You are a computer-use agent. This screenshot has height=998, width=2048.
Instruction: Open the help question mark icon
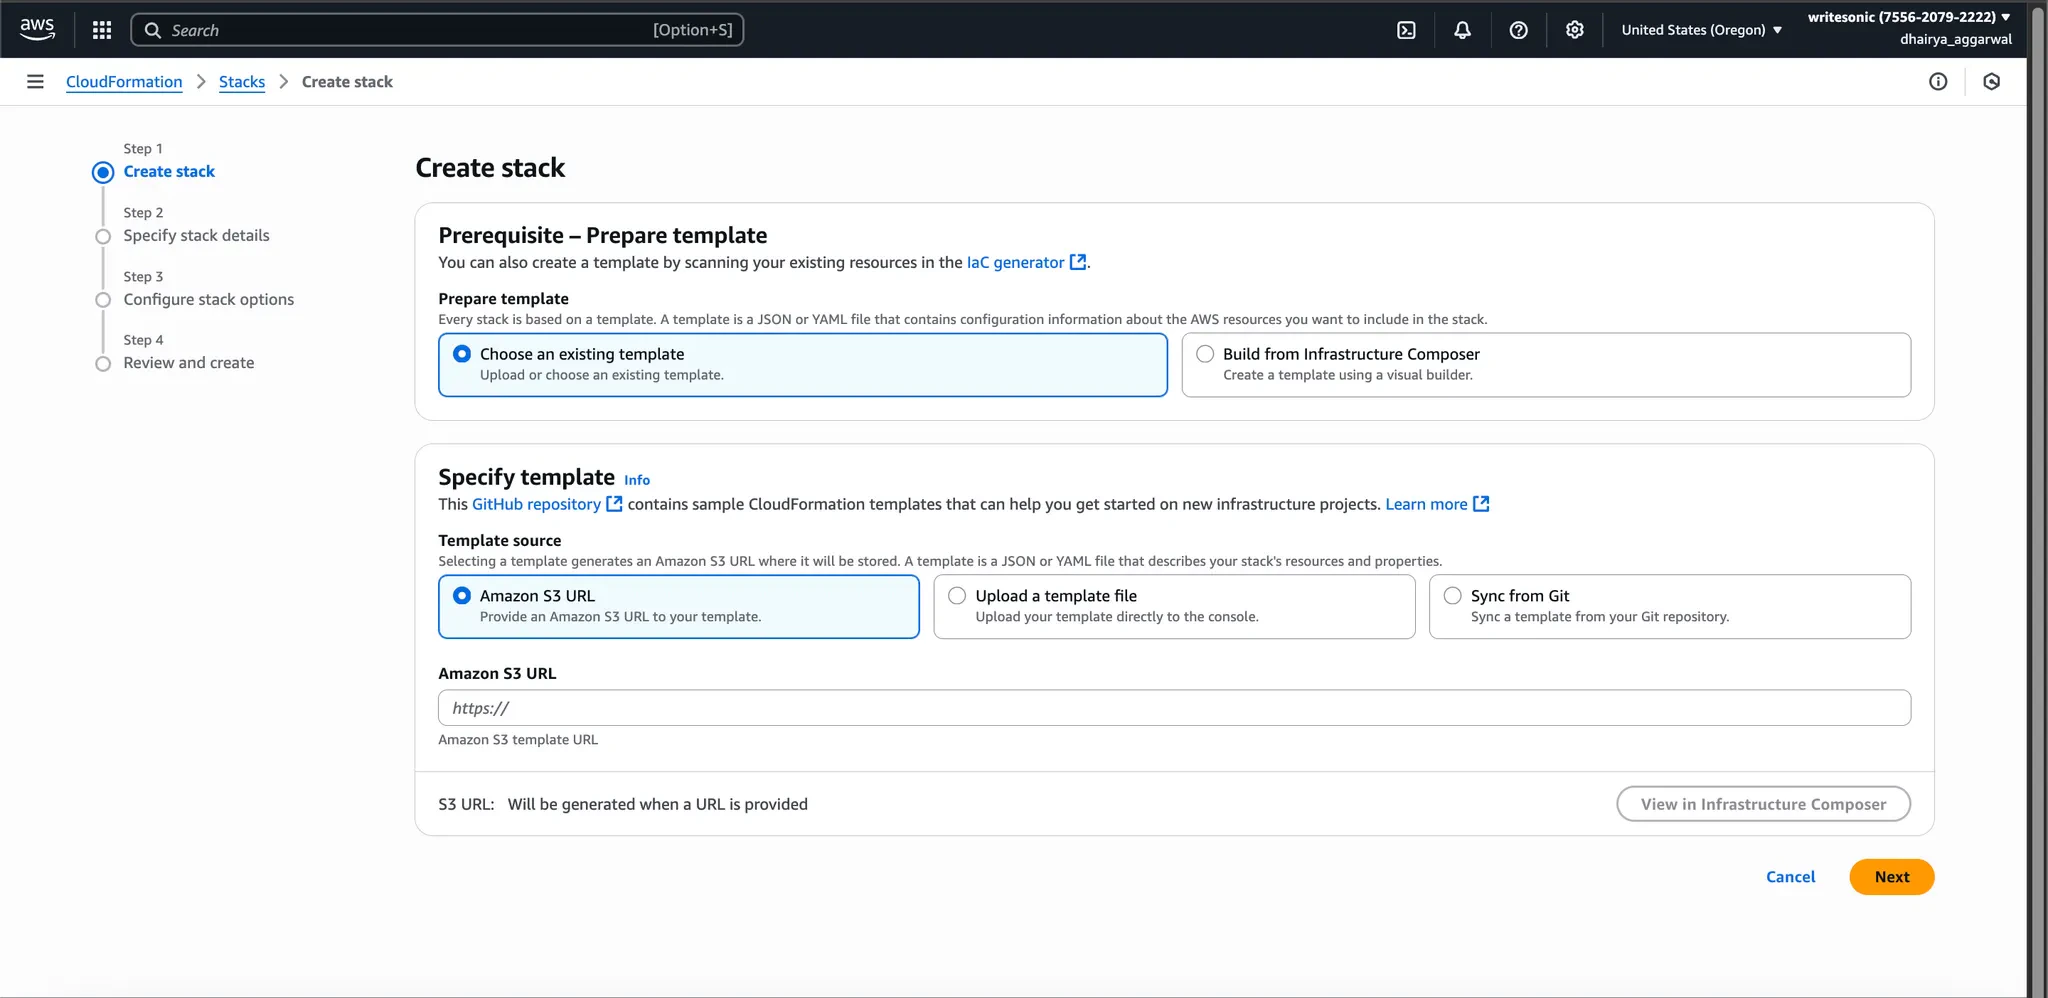(1518, 30)
